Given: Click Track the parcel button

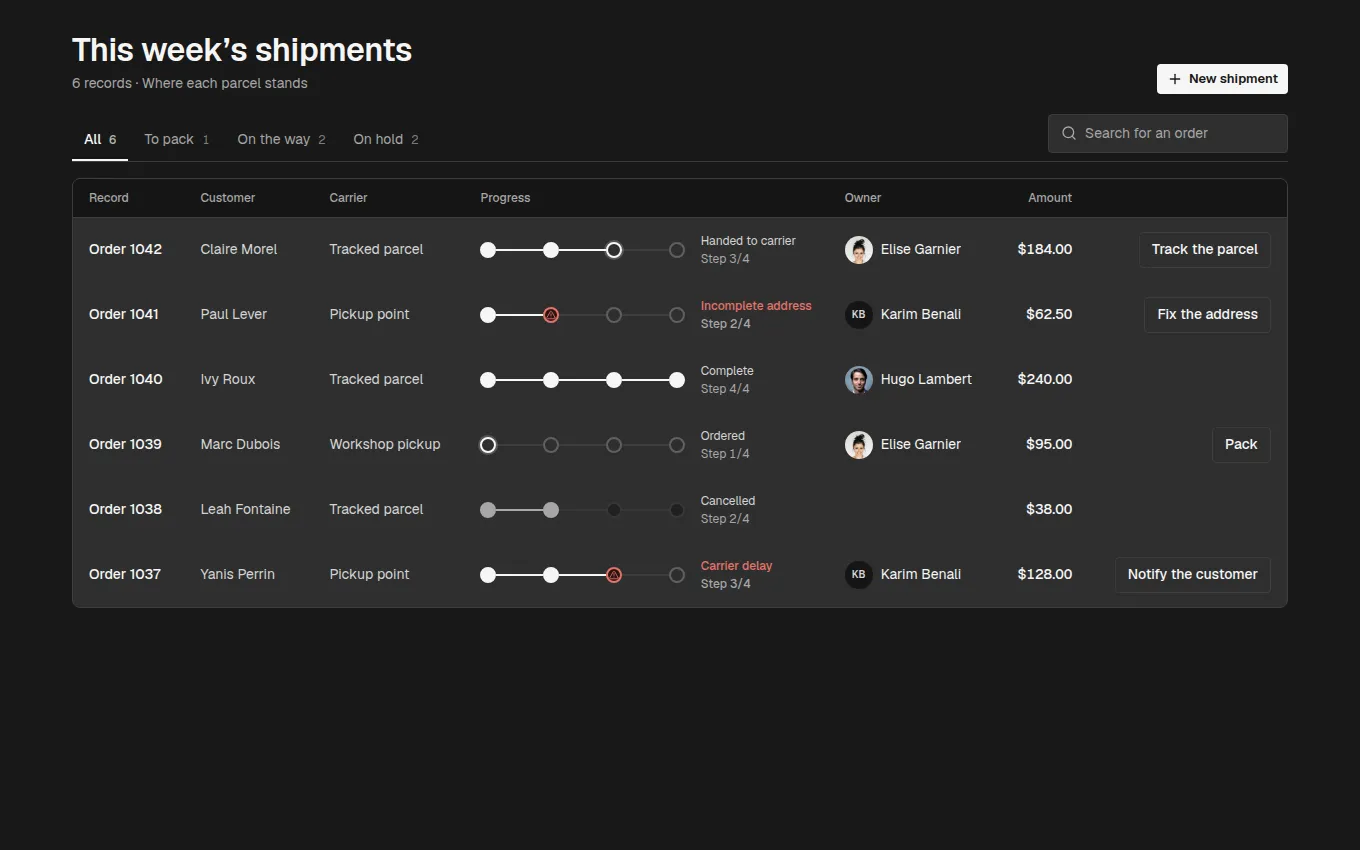Looking at the screenshot, I should (1205, 250).
